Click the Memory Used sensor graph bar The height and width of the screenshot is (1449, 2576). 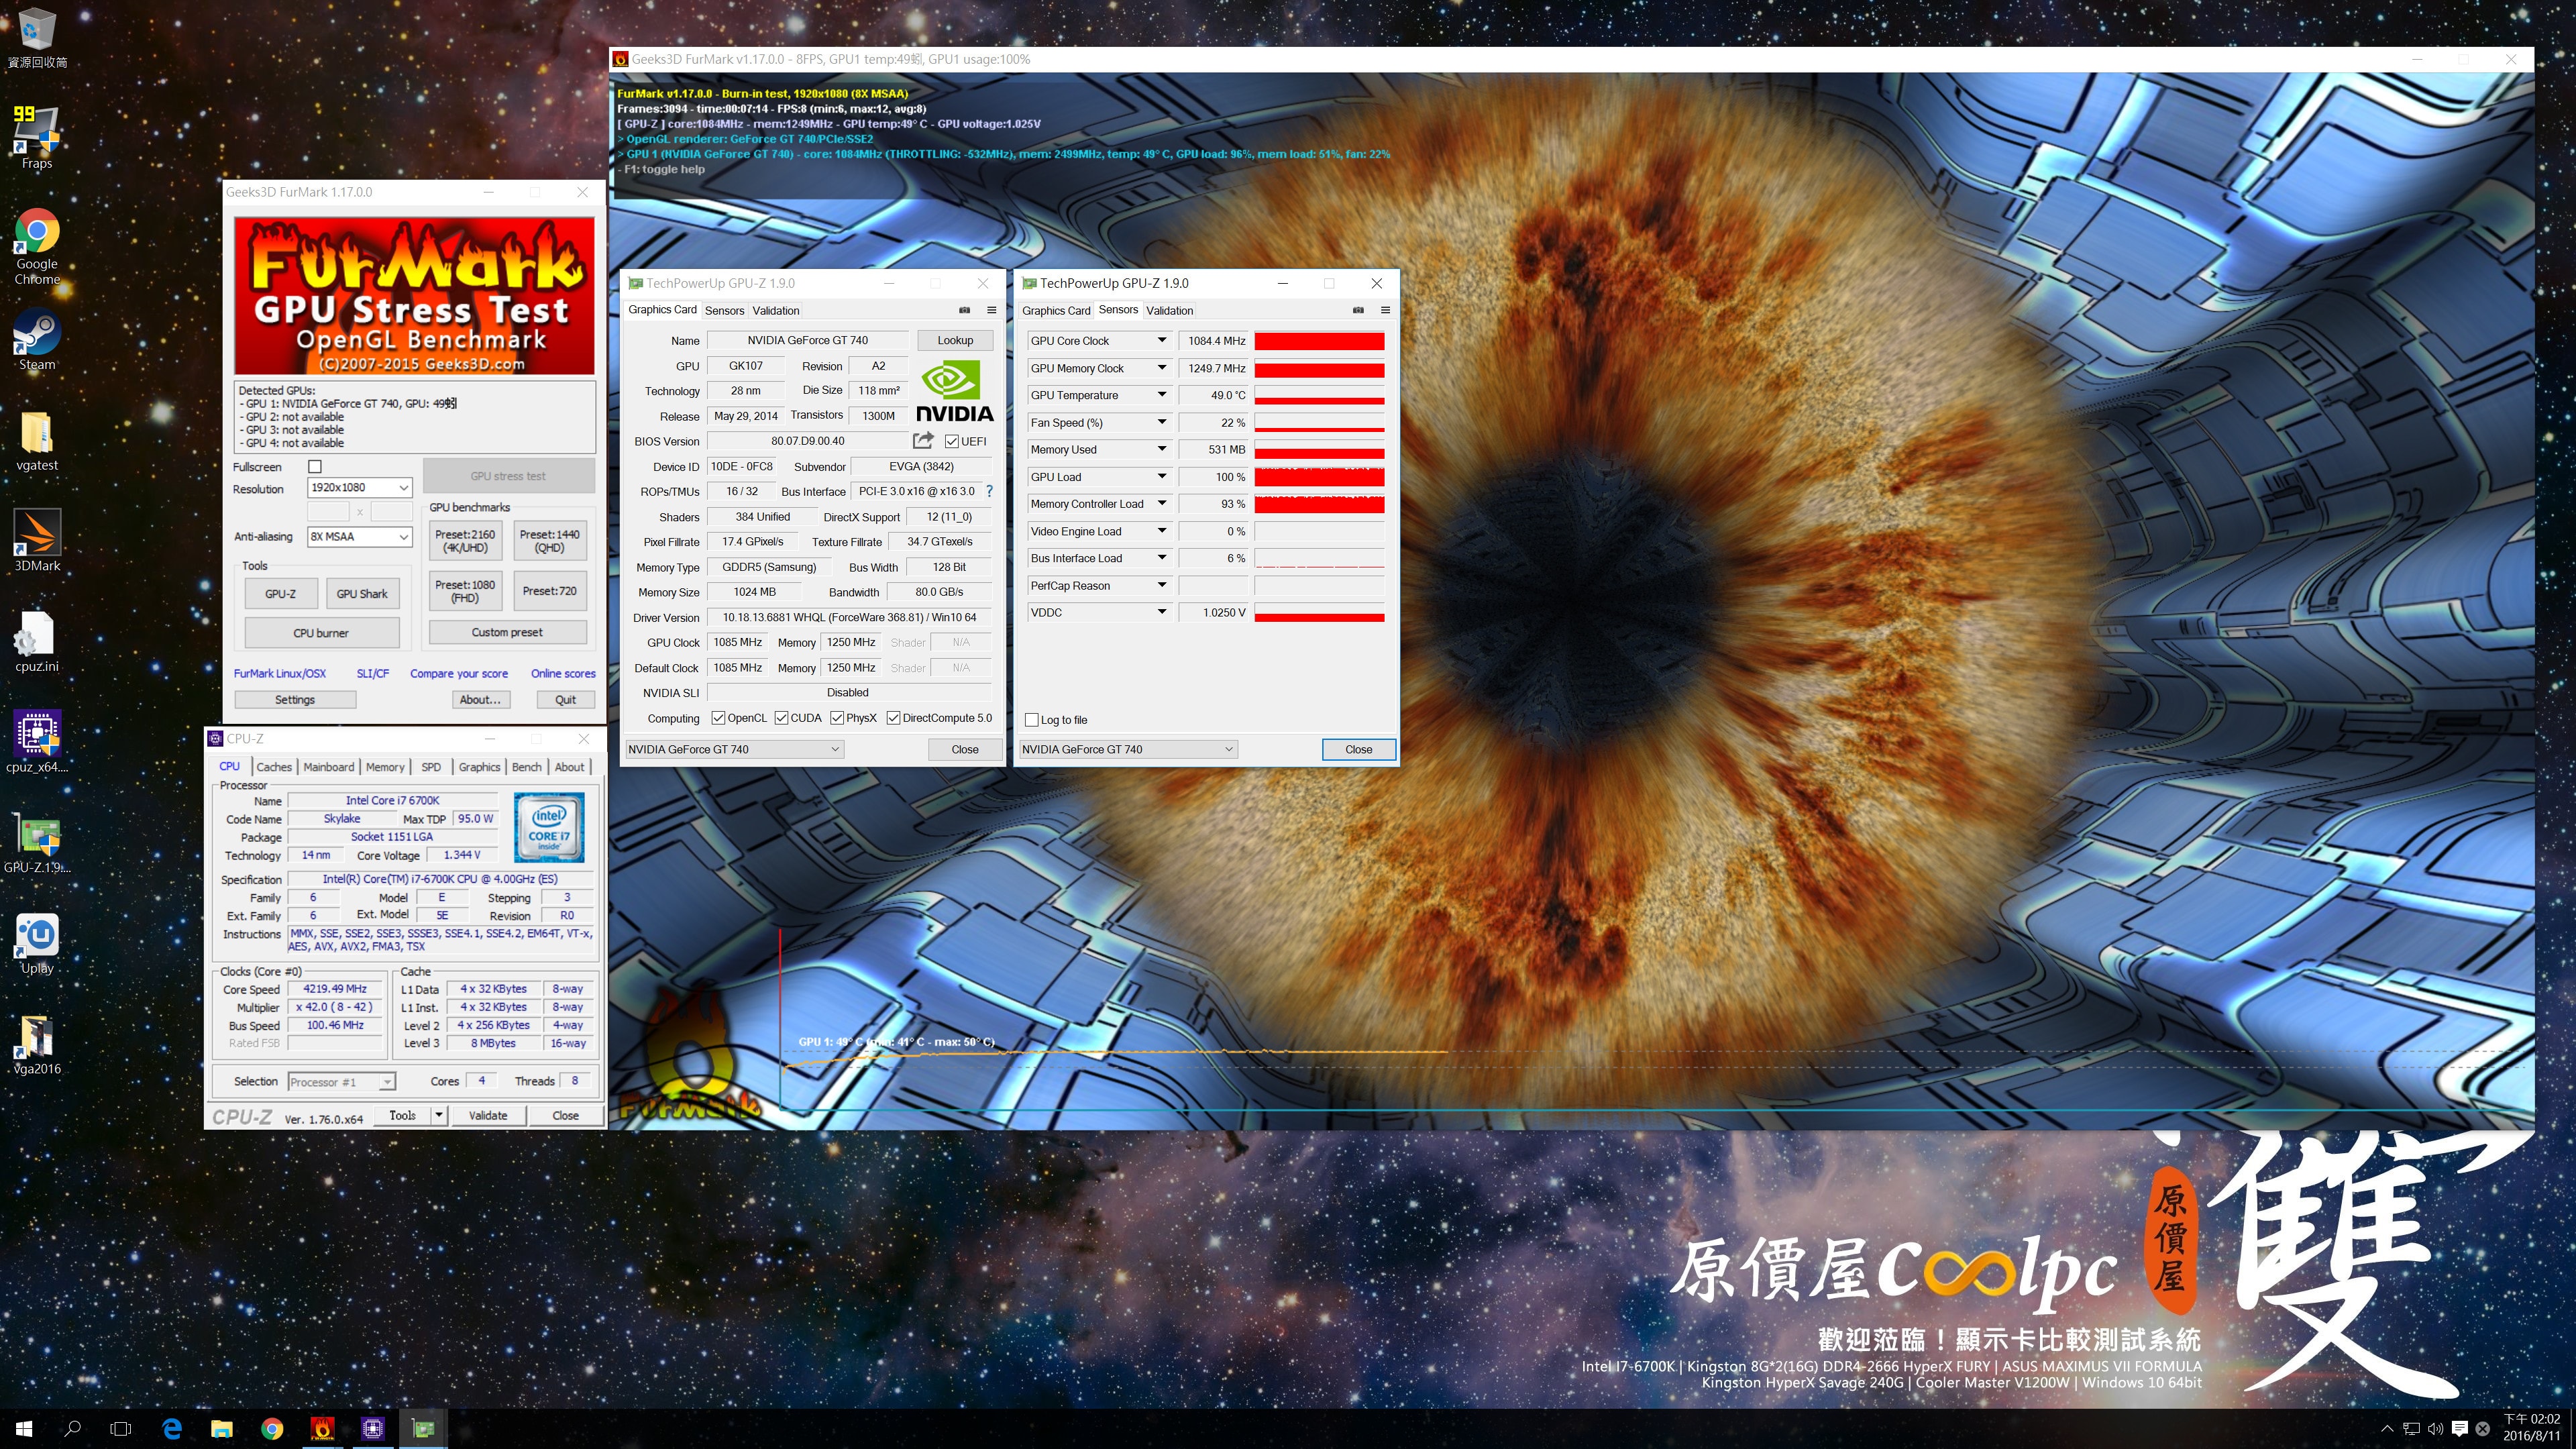(x=1319, y=450)
